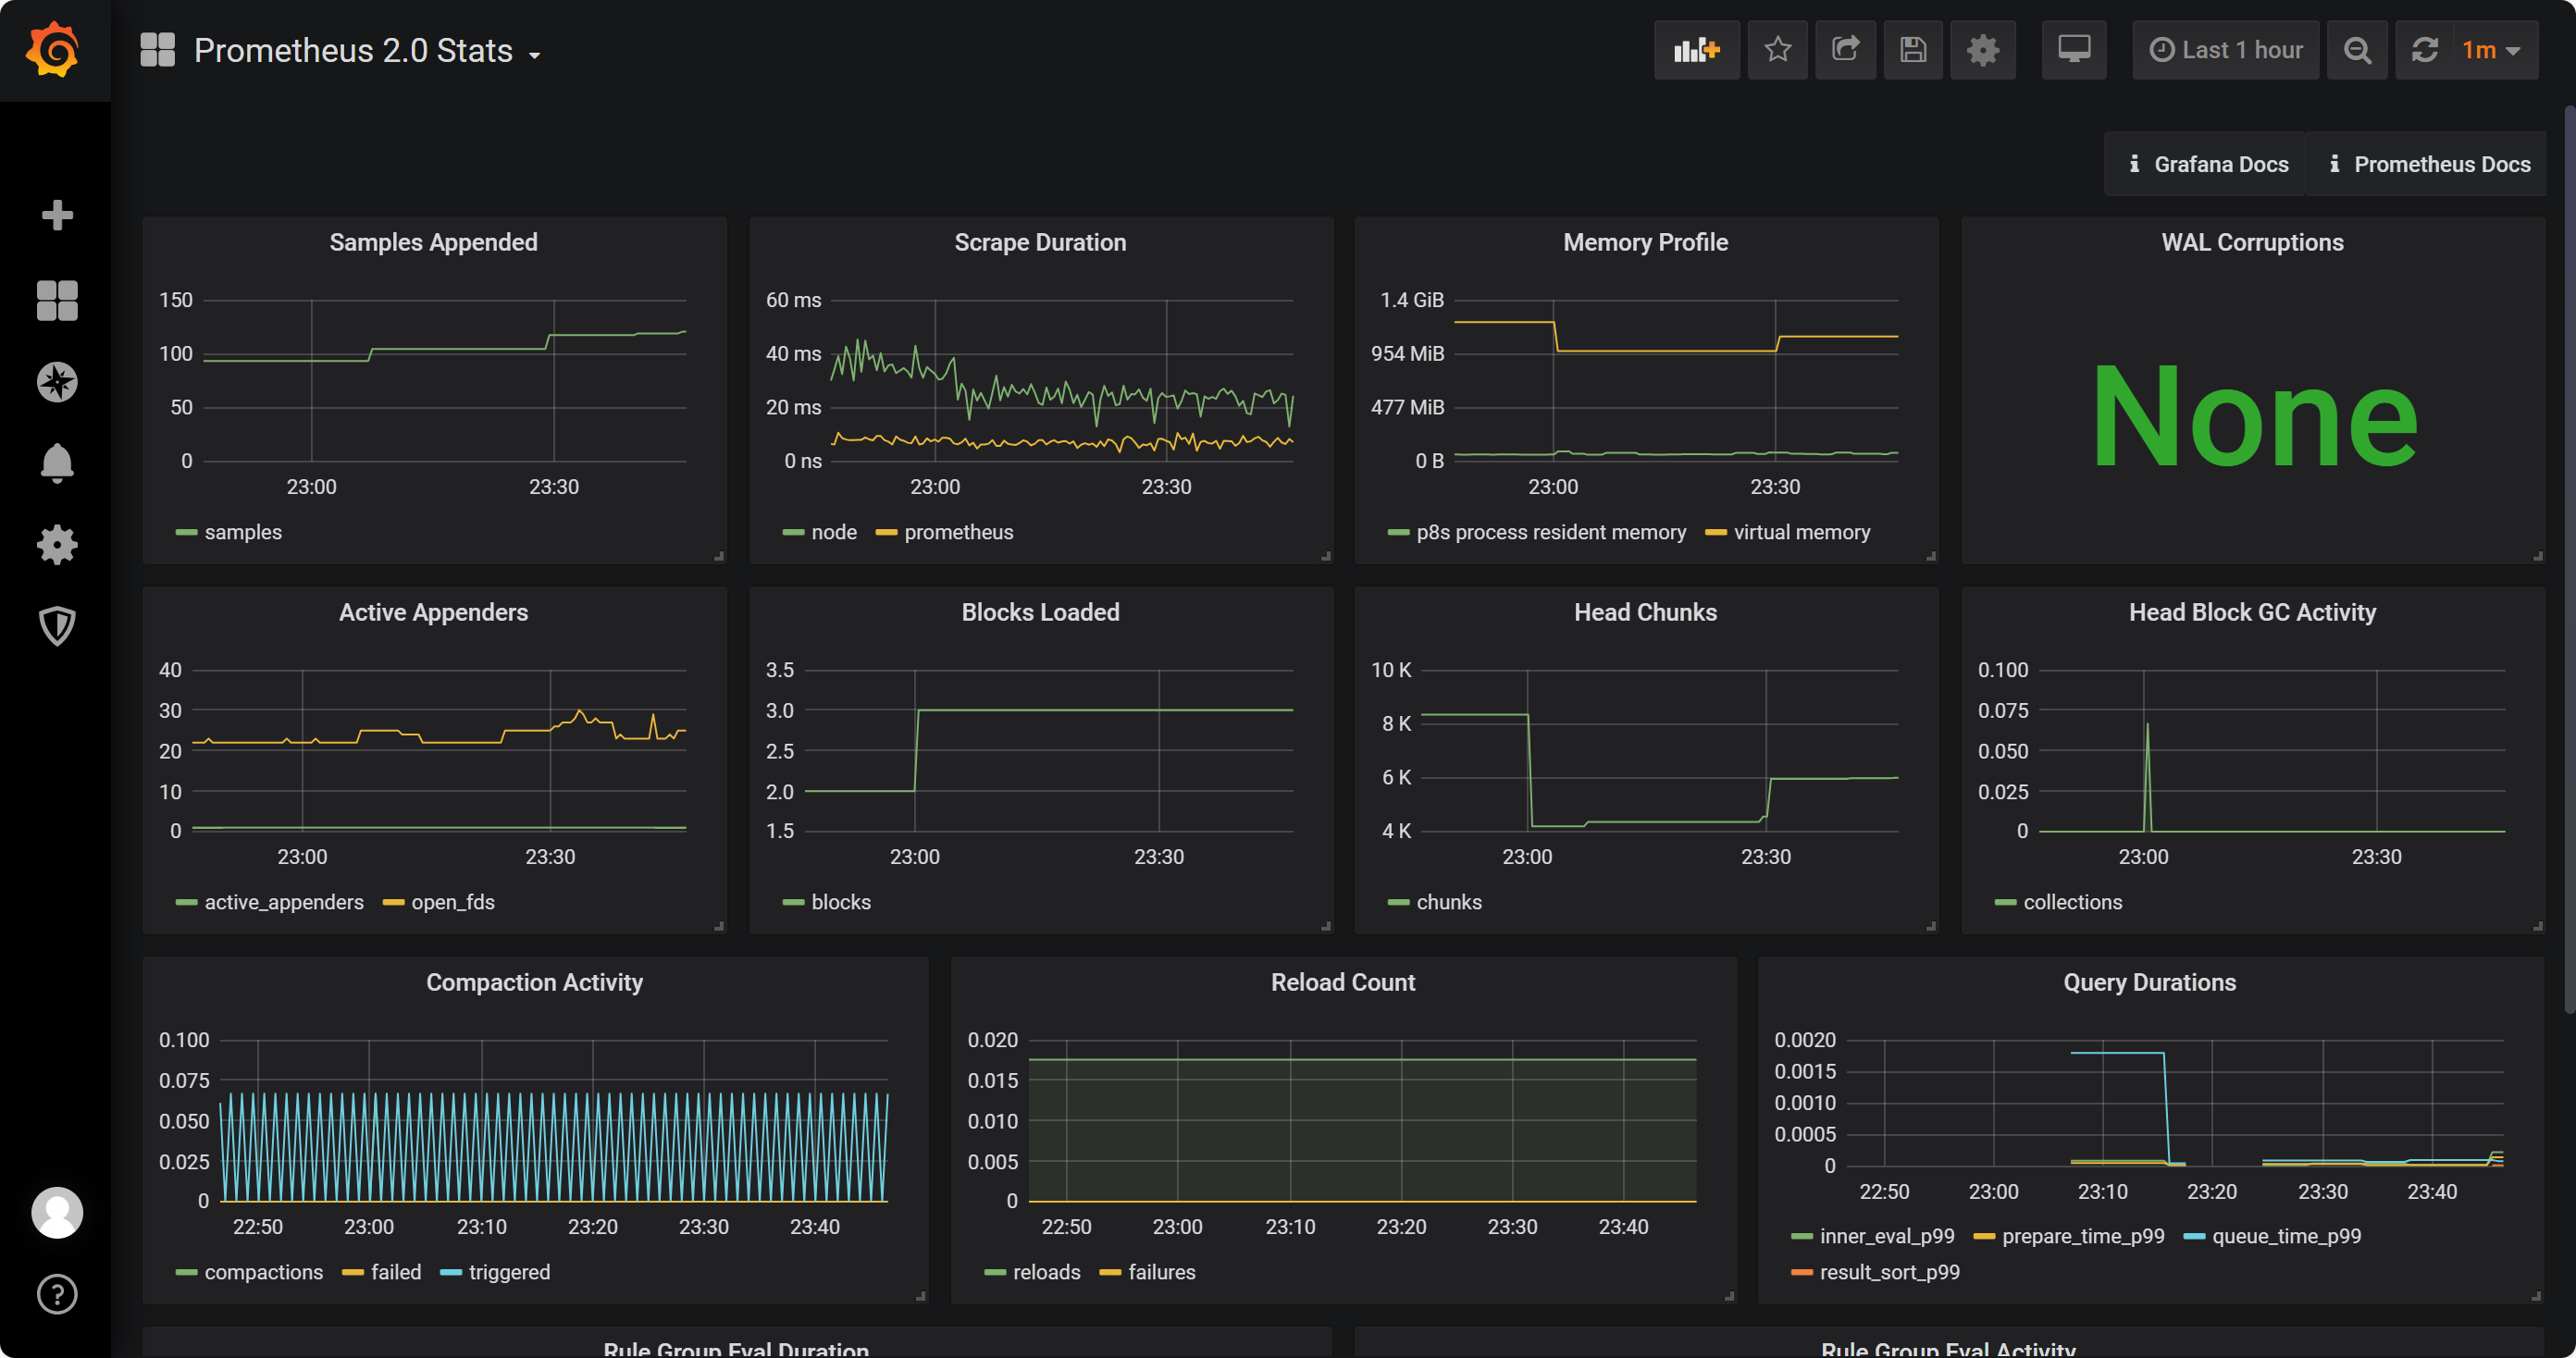Toggle the triggered legend series

pos(509,1273)
